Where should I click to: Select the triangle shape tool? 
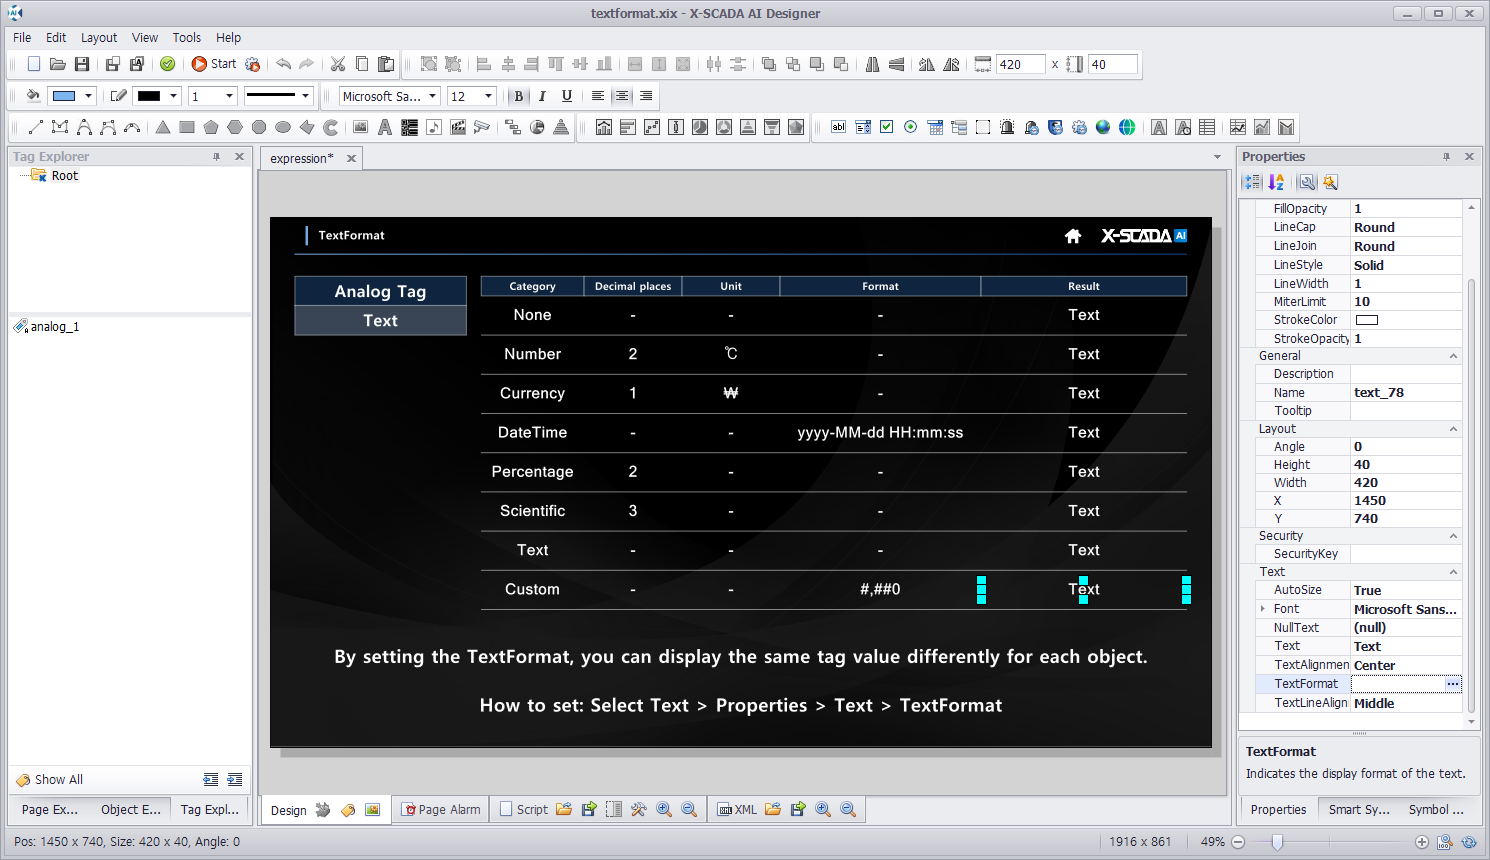click(163, 127)
